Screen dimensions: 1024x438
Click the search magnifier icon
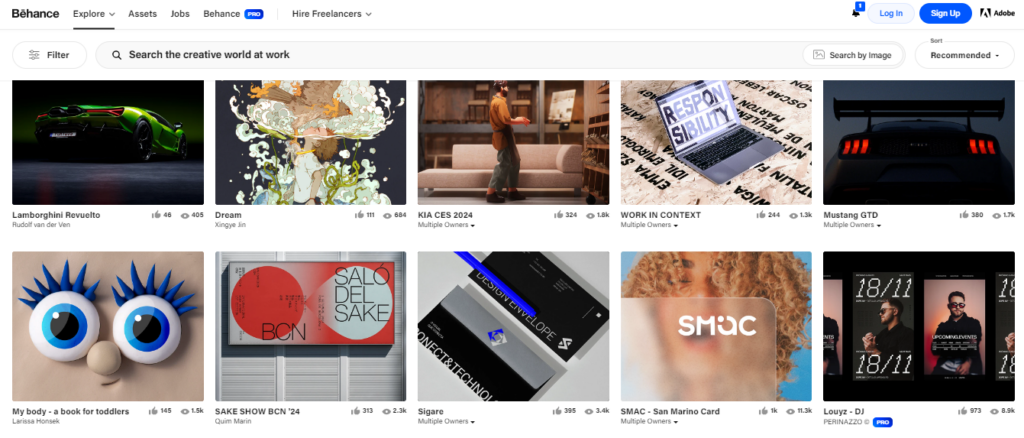[117, 55]
